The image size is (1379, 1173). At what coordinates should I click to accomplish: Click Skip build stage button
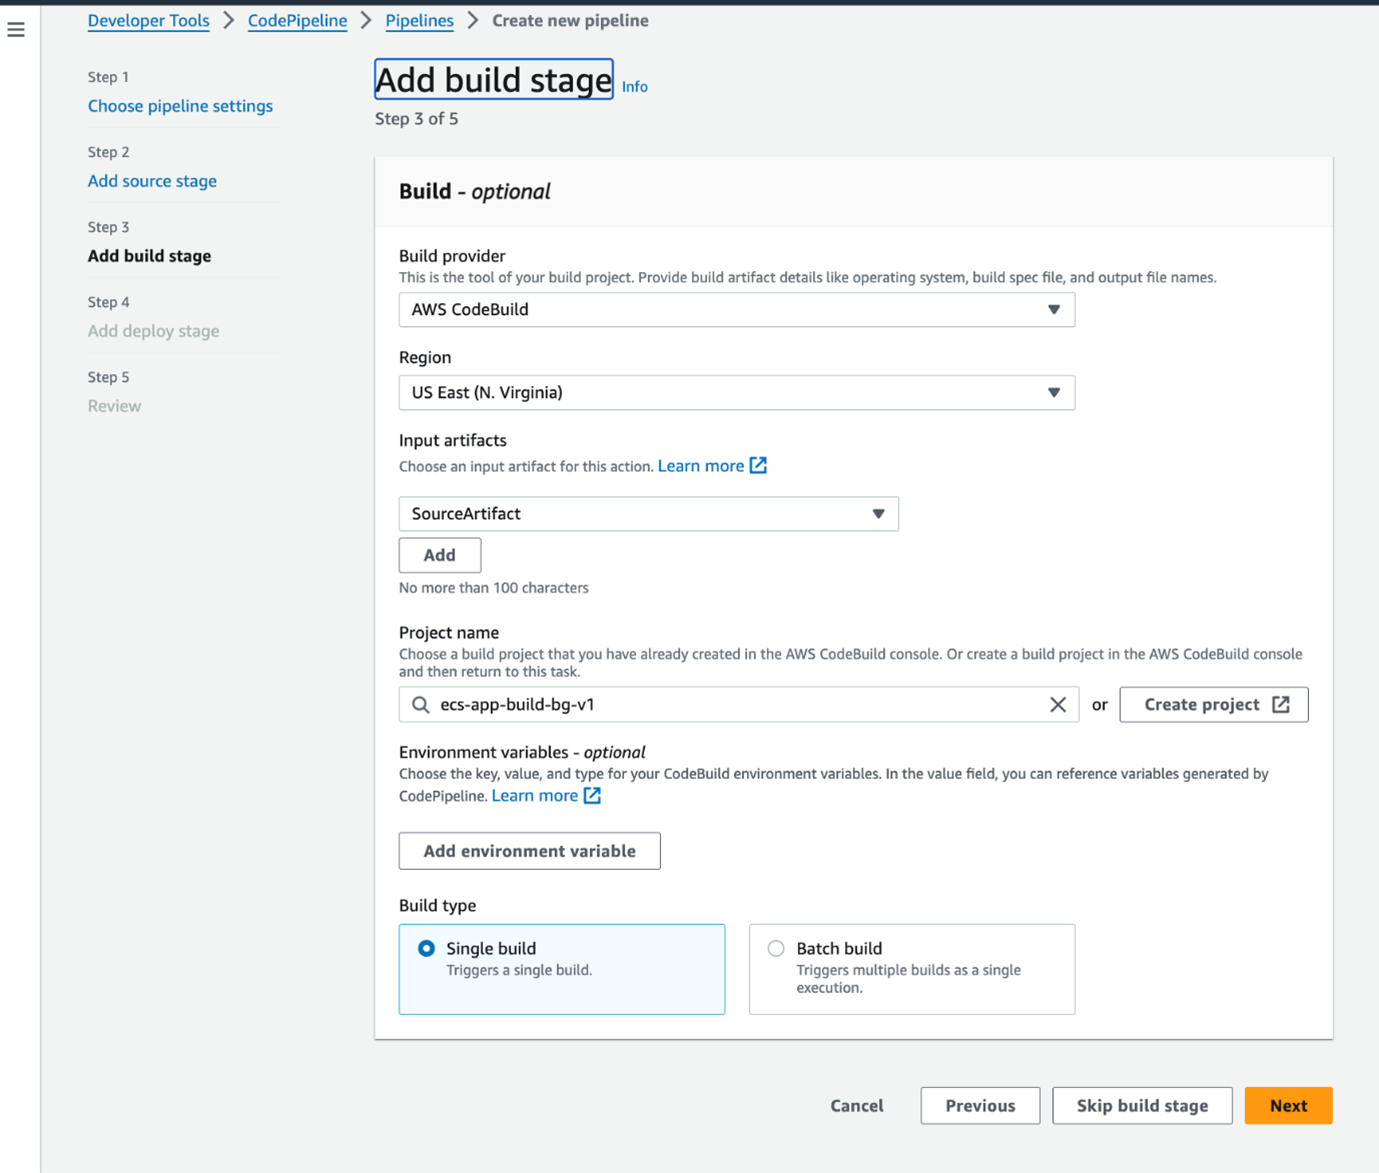click(1142, 1106)
